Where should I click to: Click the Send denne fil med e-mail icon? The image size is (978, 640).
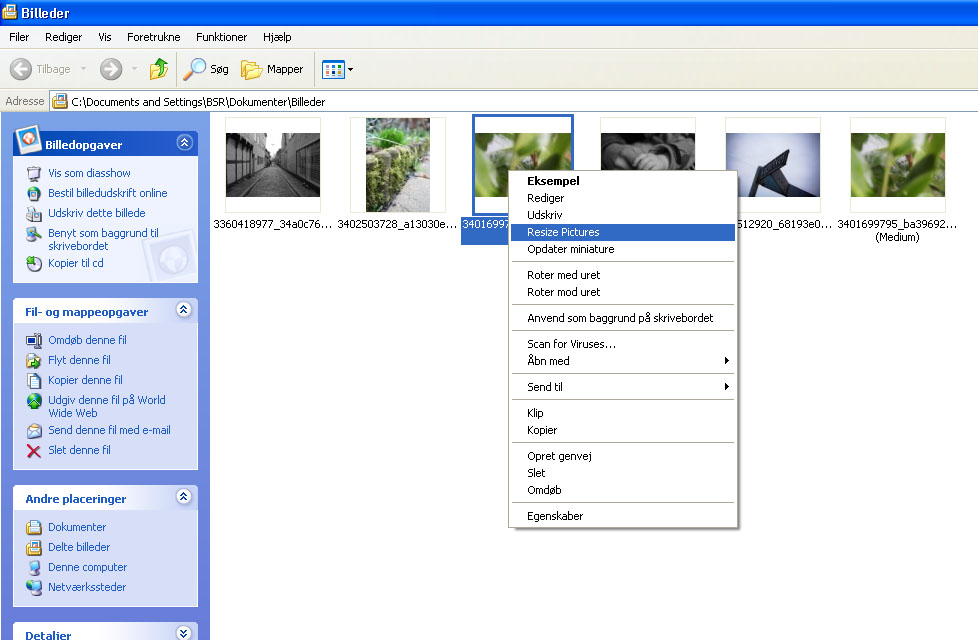pyautogui.click(x=34, y=430)
